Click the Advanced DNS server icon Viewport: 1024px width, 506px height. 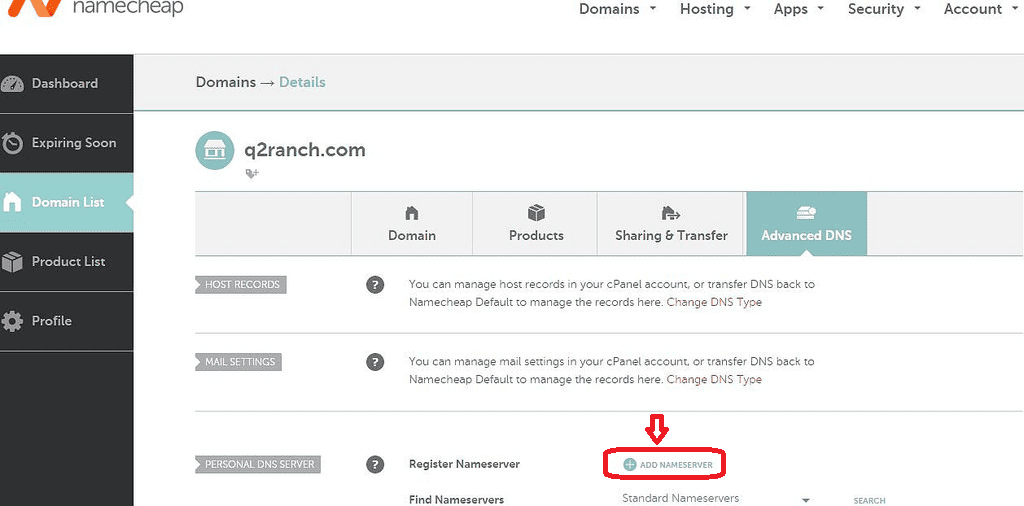807,213
